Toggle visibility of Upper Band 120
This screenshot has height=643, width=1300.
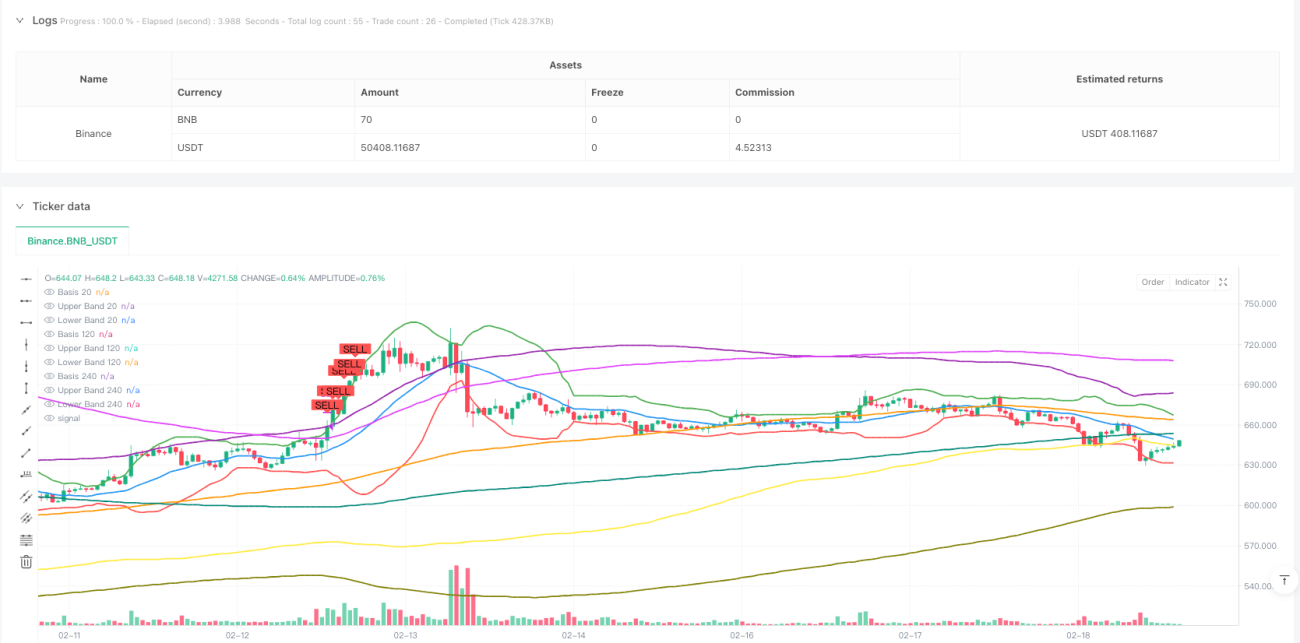(50, 348)
